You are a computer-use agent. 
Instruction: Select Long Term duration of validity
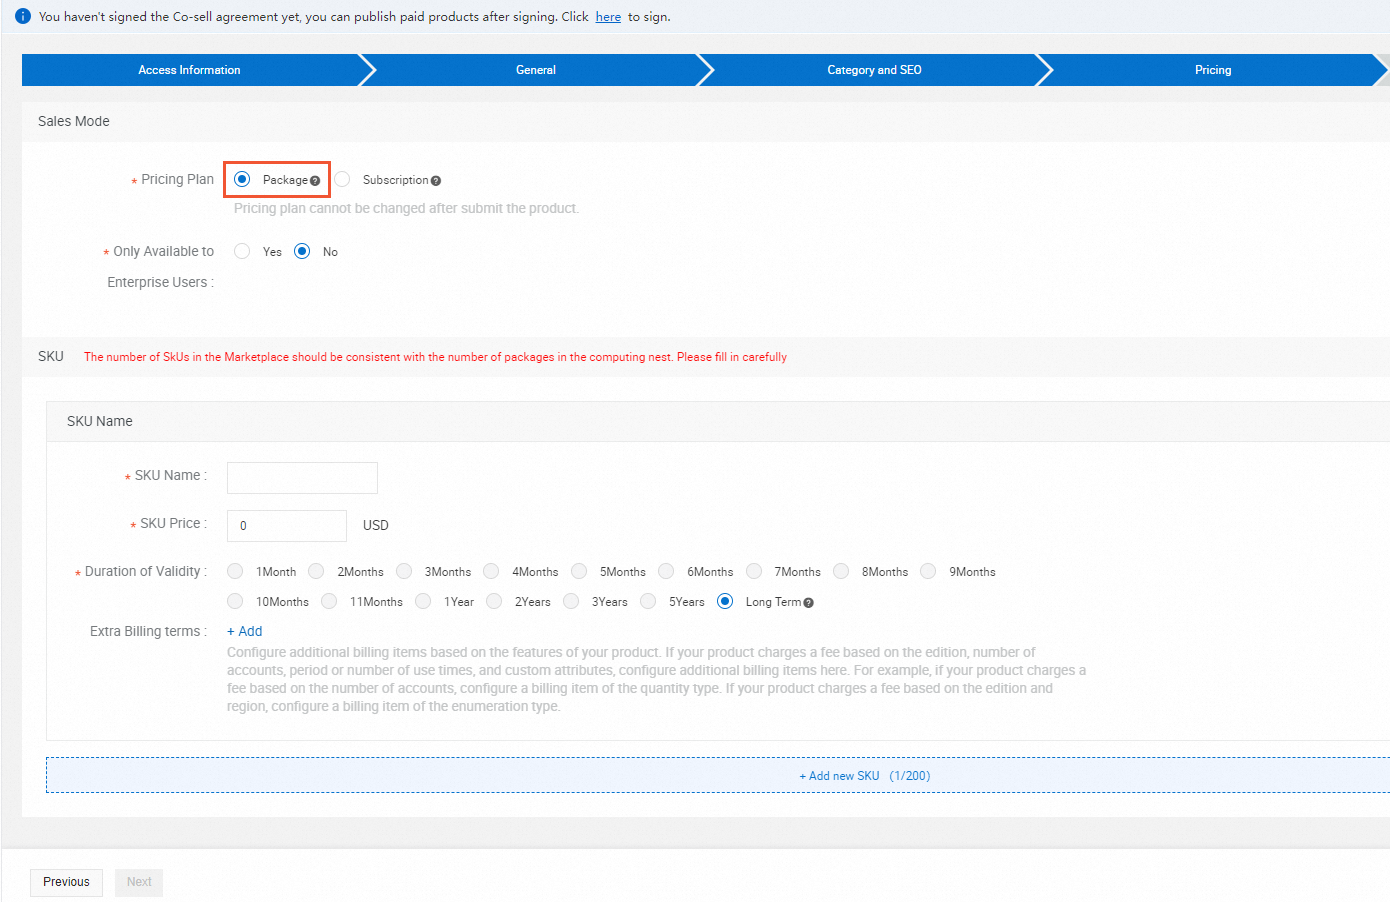tap(725, 601)
